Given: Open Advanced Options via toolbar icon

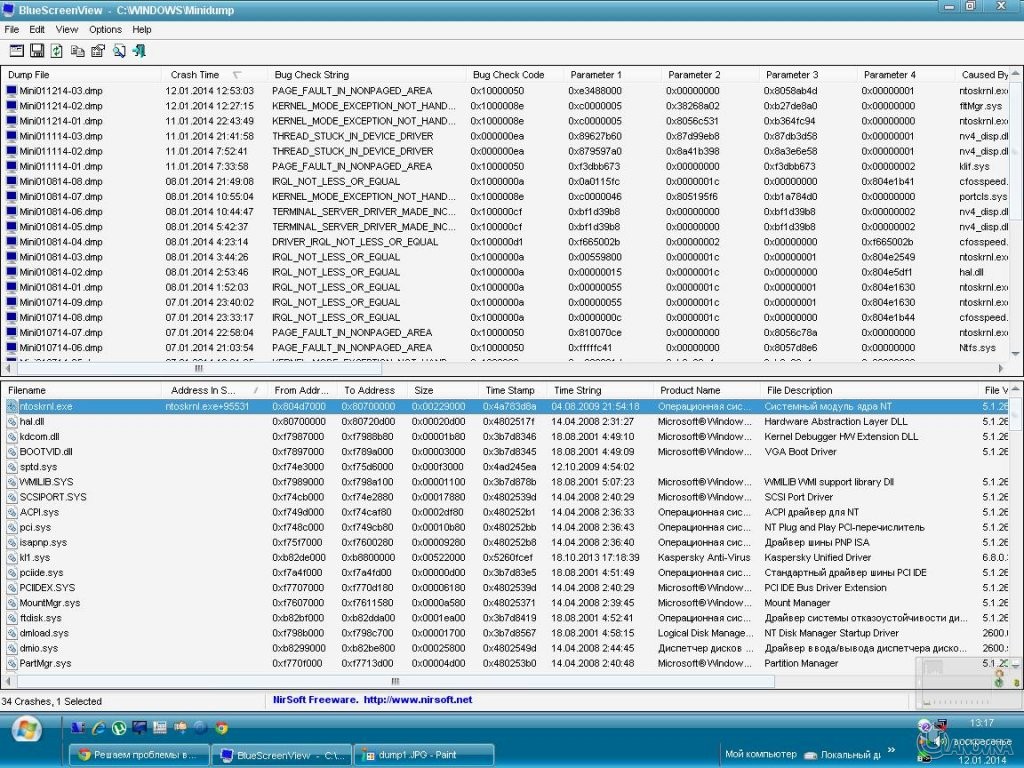Looking at the screenshot, I should click(x=17, y=51).
